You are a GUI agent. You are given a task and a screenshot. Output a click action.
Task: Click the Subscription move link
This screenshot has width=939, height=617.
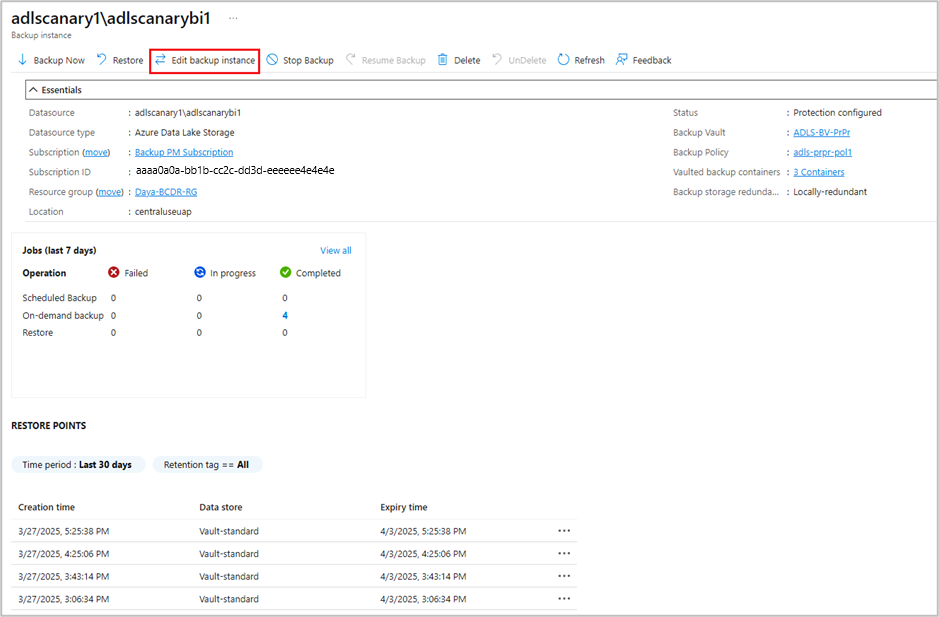pos(96,152)
